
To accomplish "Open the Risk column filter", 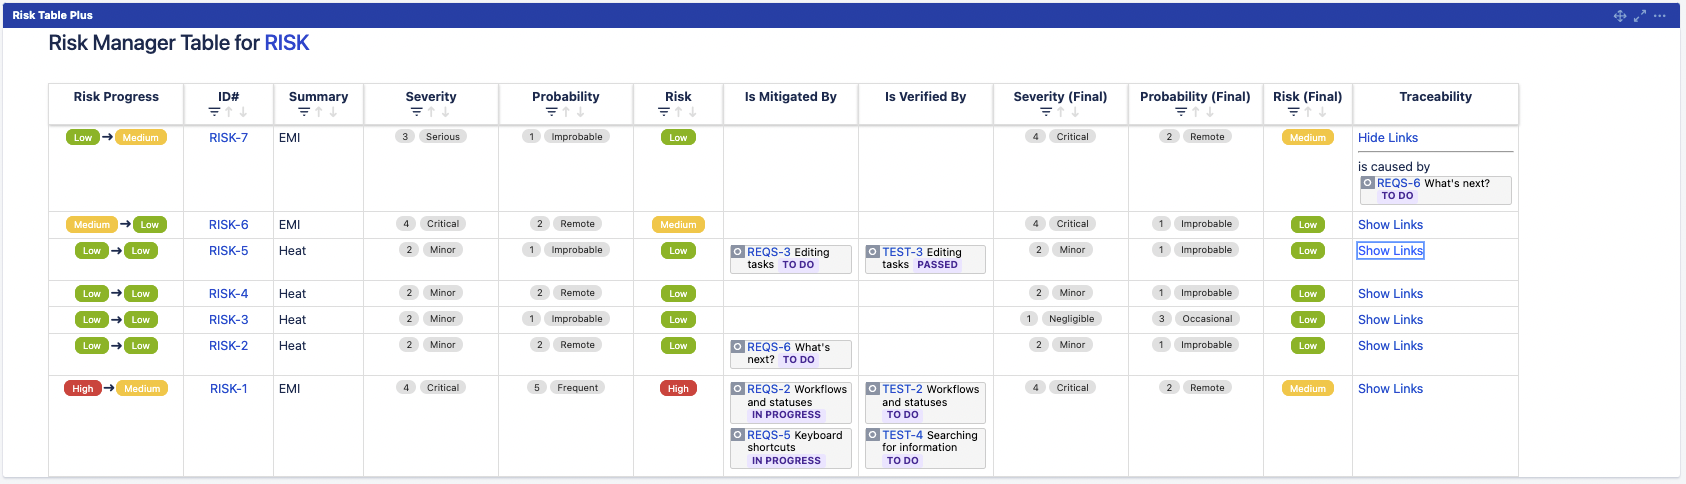I will pyautogui.click(x=664, y=112).
